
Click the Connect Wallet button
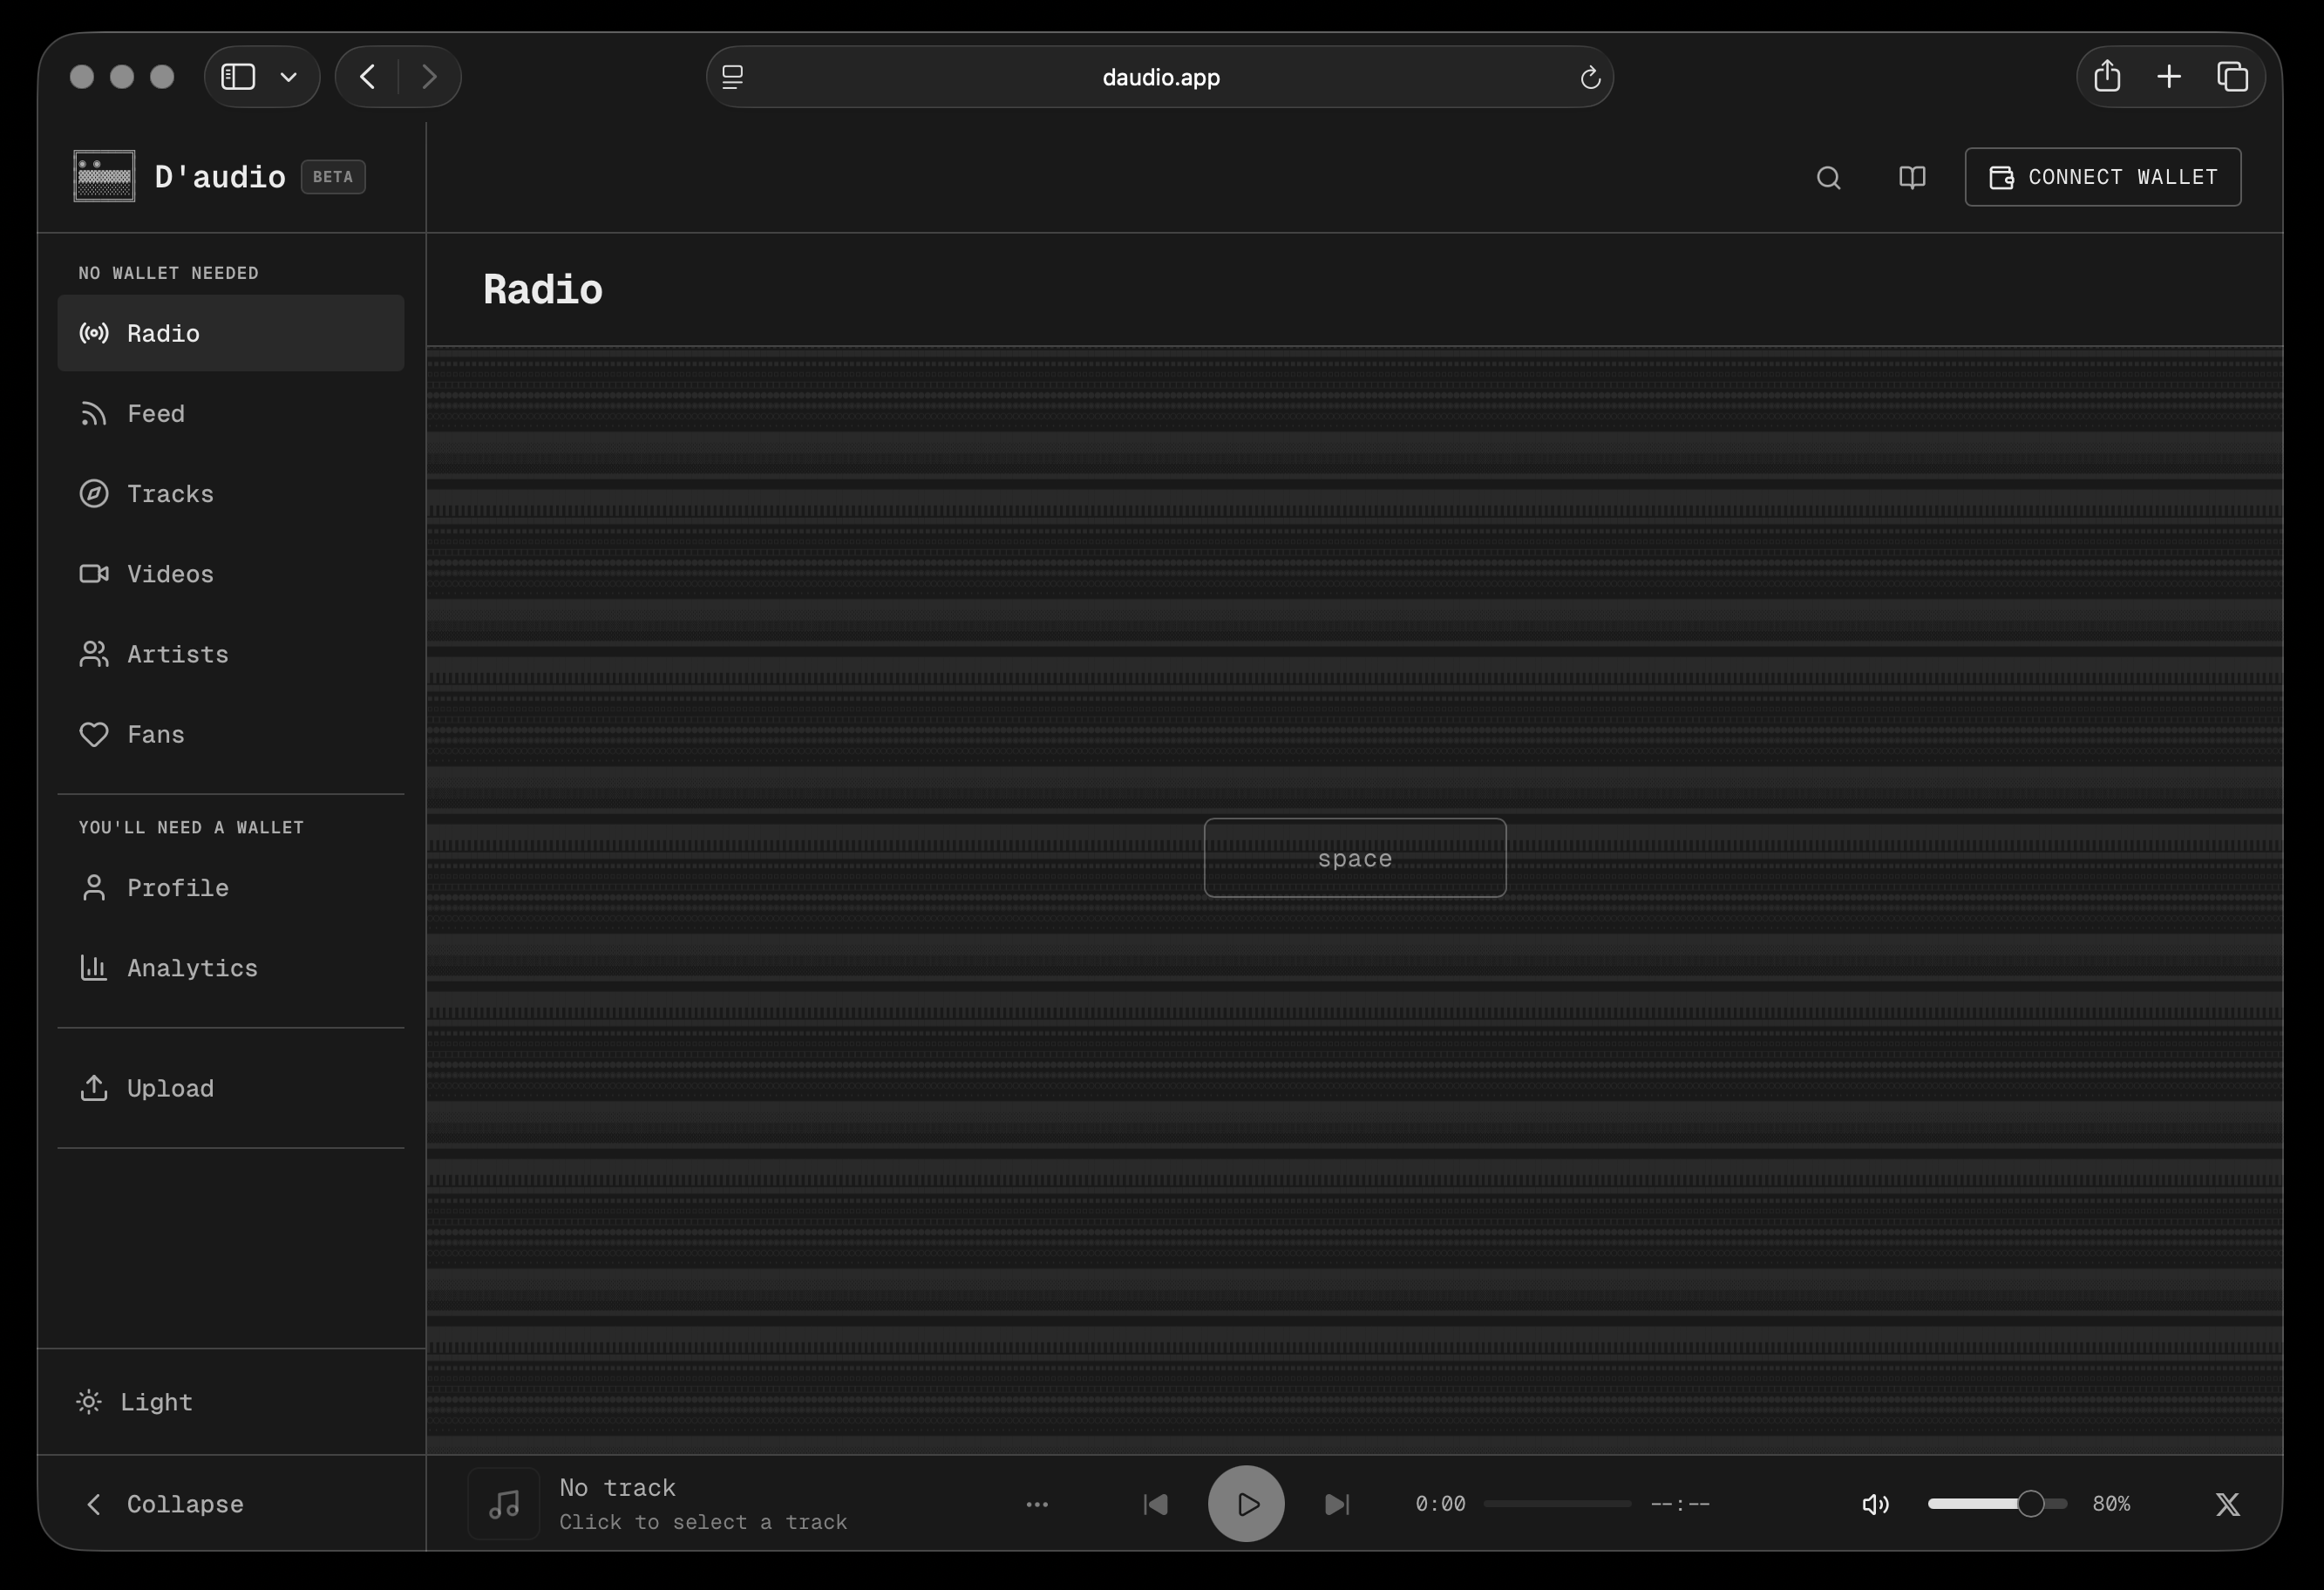click(2102, 177)
